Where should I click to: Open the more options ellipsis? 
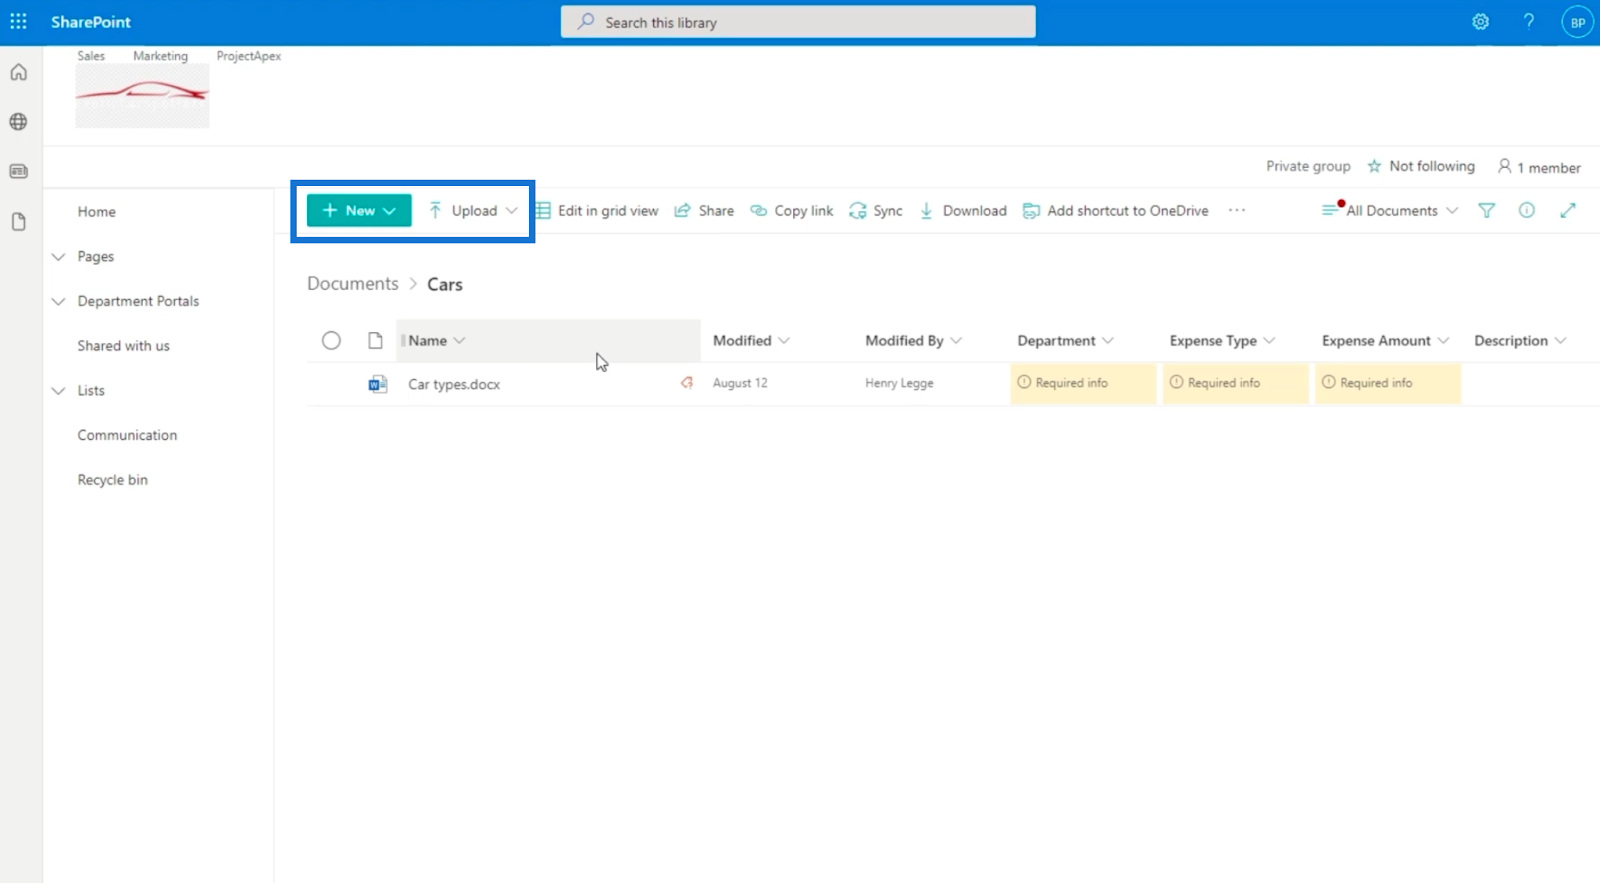pos(1237,210)
